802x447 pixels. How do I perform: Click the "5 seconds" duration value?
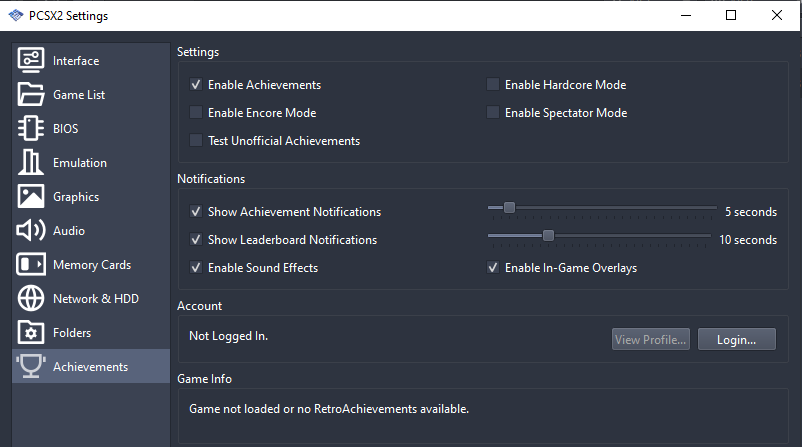click(751, 212)
